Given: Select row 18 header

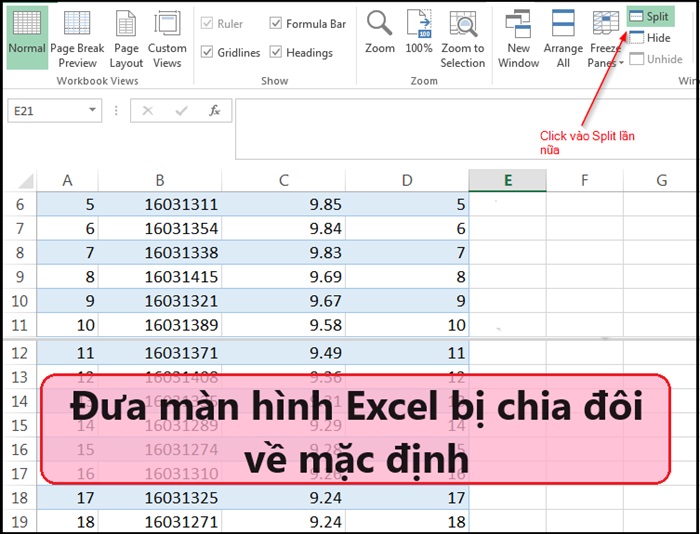Looking at the screenshot, I should click(x=20, y=498).
